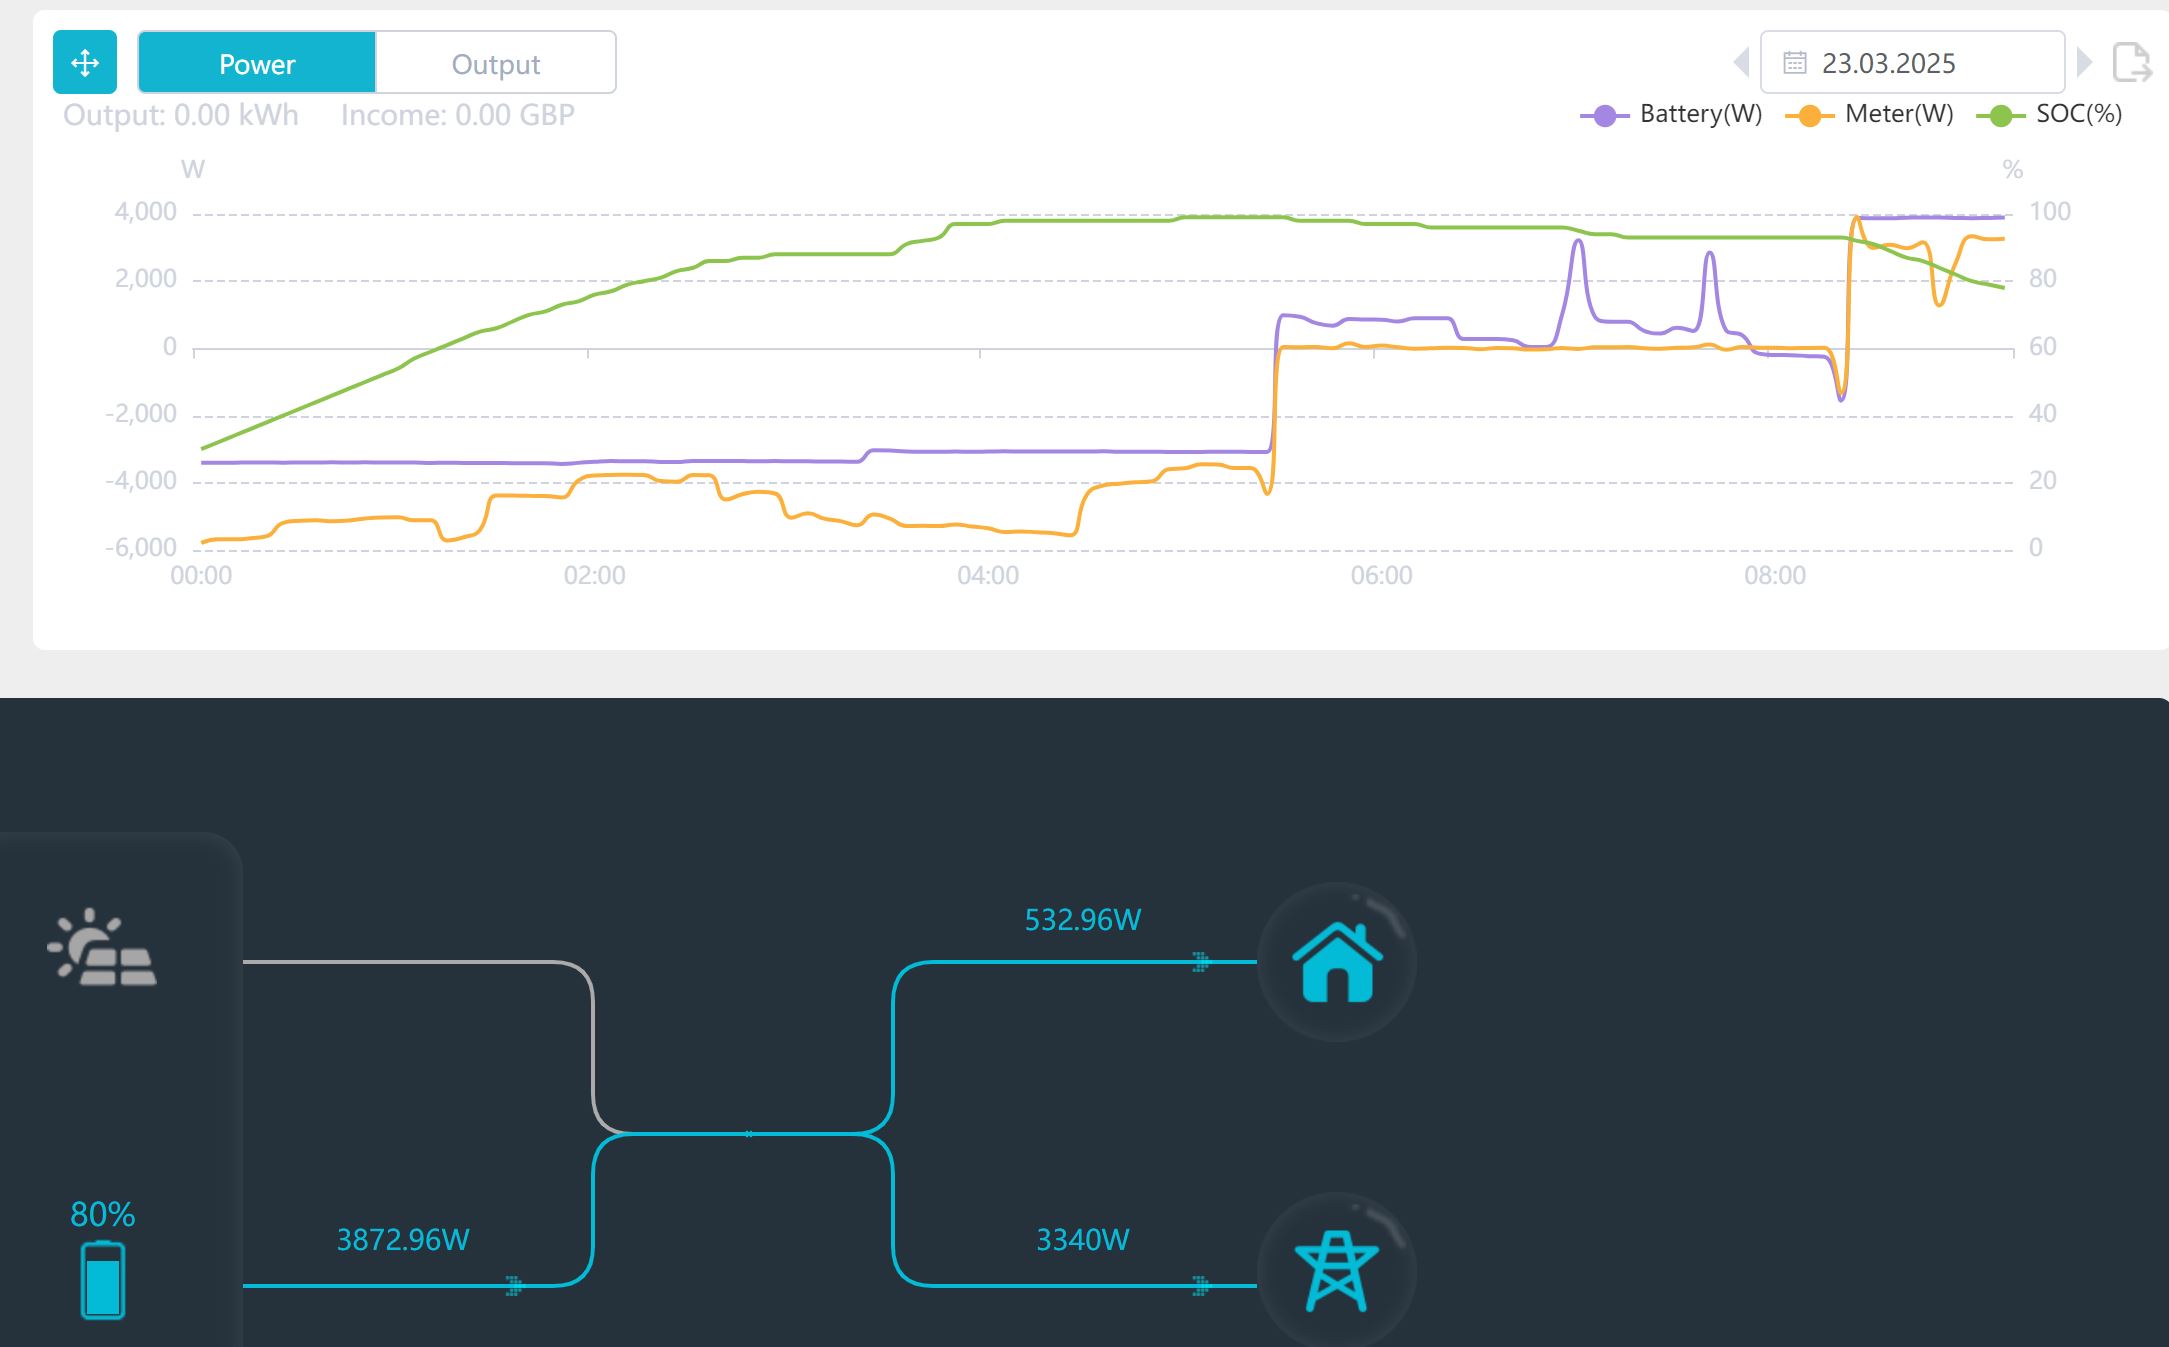Export chart data icon

tap(2131, 63)
